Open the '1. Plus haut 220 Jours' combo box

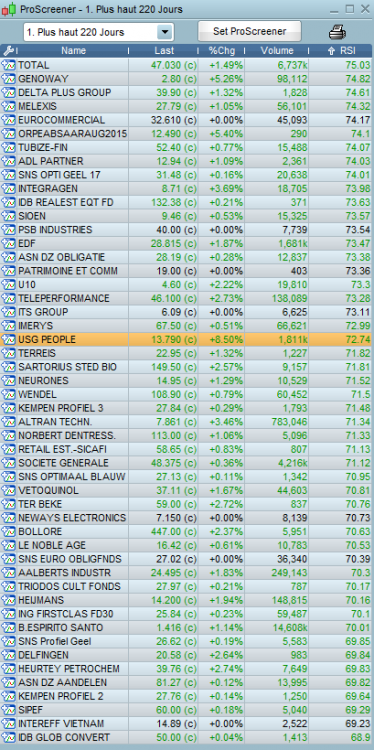[98, 32]
